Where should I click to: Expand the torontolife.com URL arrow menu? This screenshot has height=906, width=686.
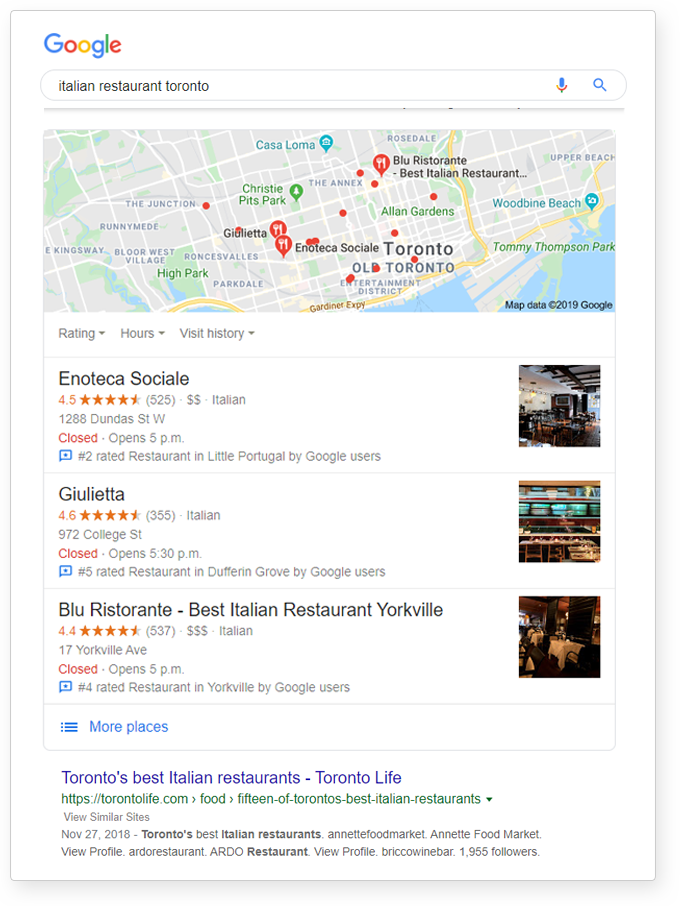tap(490, 799)
